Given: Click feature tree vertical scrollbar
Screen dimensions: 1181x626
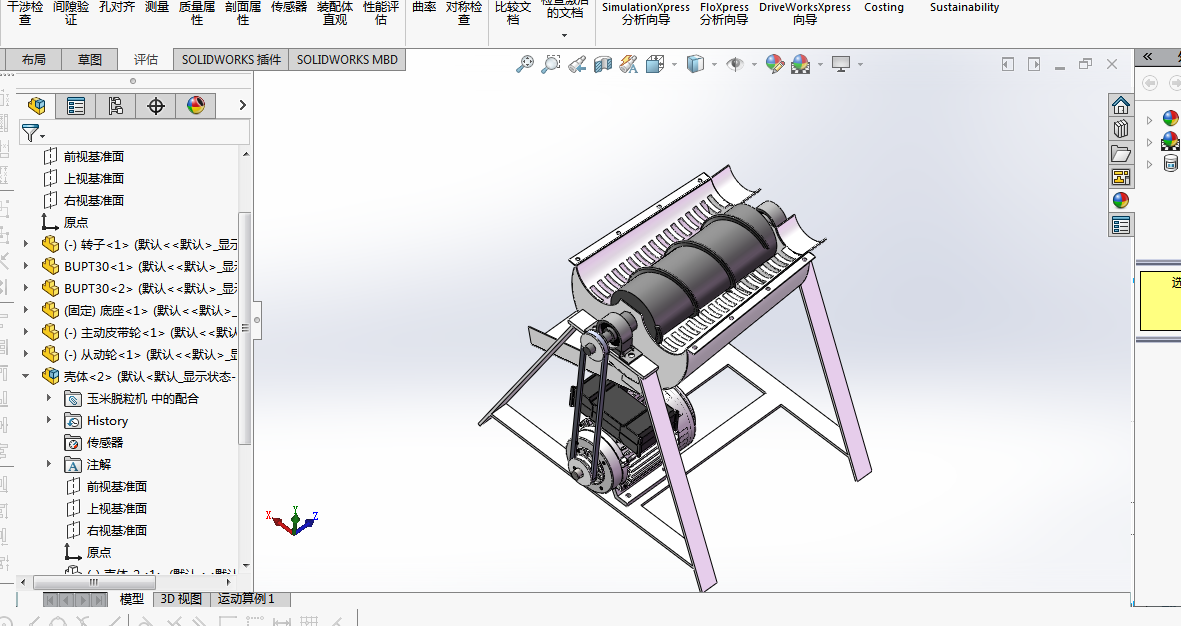Looking at the screenshot, I should coord(245,328).
